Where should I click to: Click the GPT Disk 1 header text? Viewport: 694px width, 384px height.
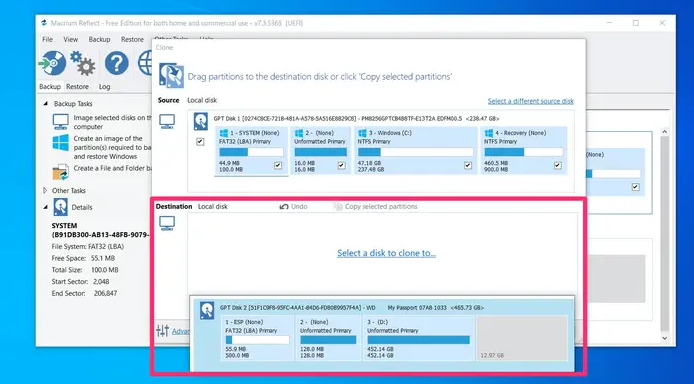(356, 119)
